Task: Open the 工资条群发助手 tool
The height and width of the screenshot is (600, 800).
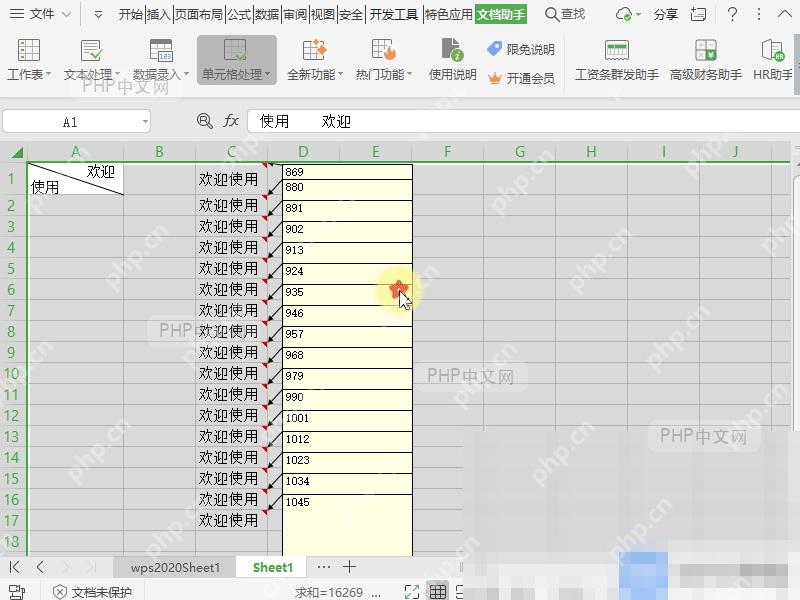Action: pos(616,60)
